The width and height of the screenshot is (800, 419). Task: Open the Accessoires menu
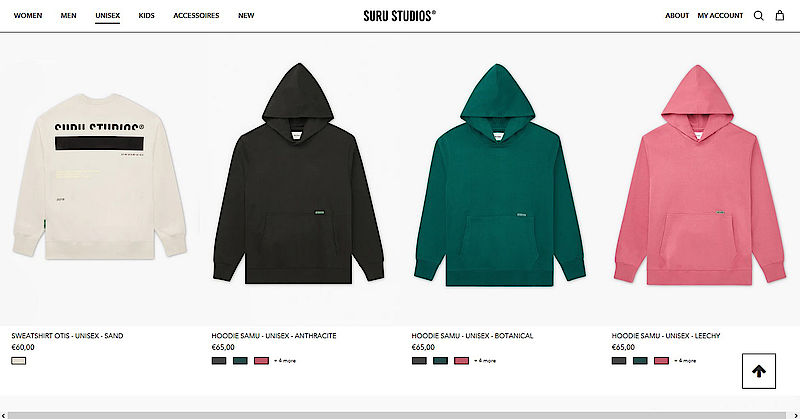[x=196, y=16]
